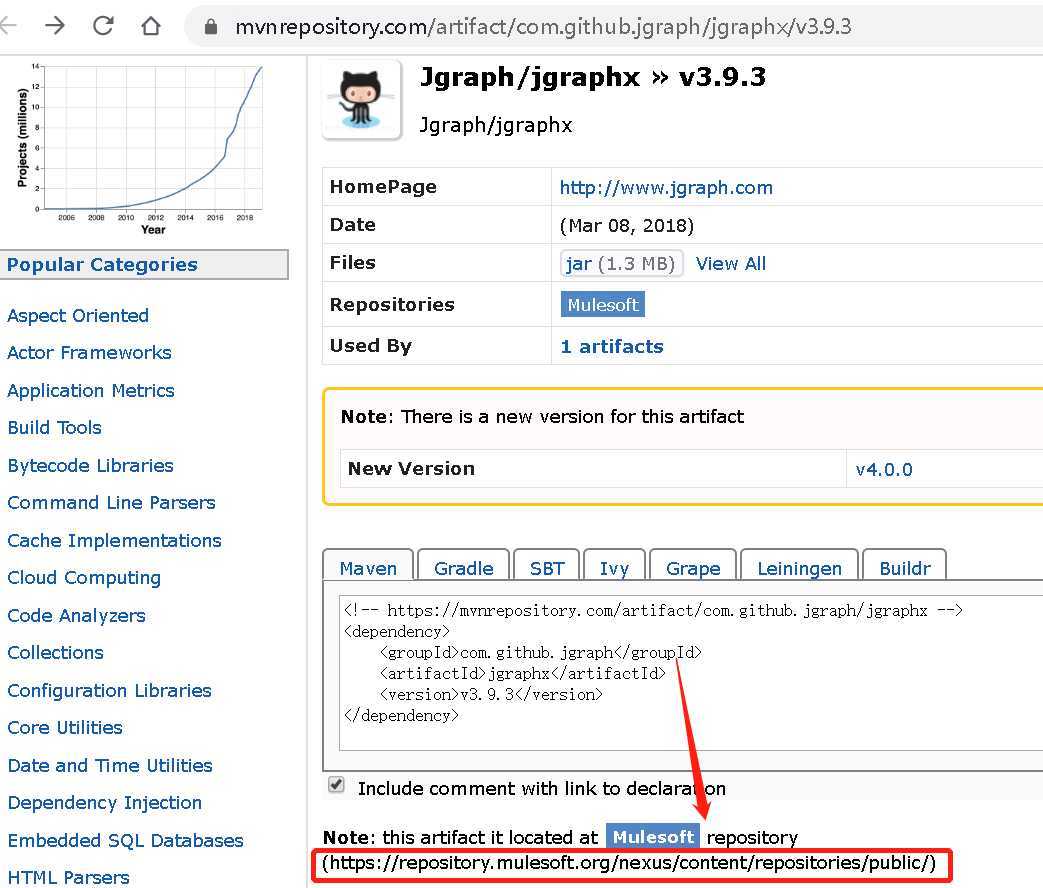This screenshot has height=888, width=1043.
Task: Open the Bytecode Libraries category
Action: pos(90,466)
